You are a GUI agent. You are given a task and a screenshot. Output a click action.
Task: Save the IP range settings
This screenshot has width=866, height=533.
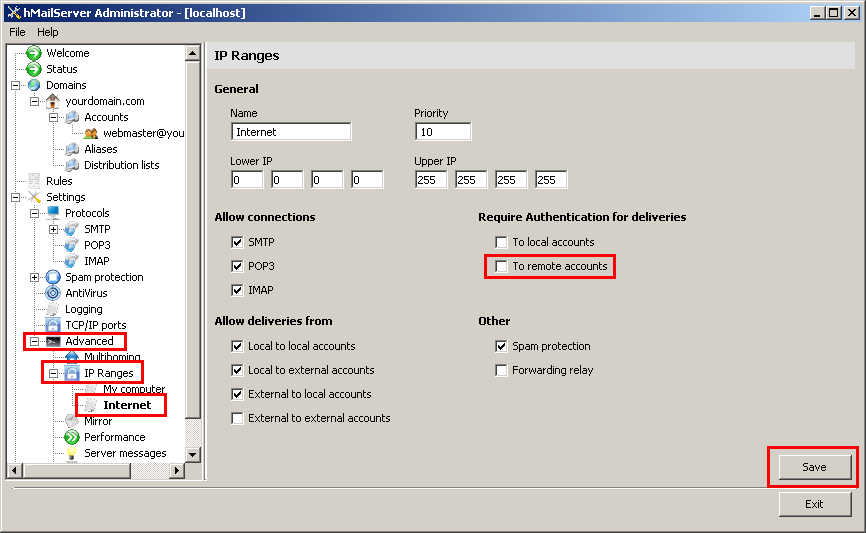click(815, 467)
